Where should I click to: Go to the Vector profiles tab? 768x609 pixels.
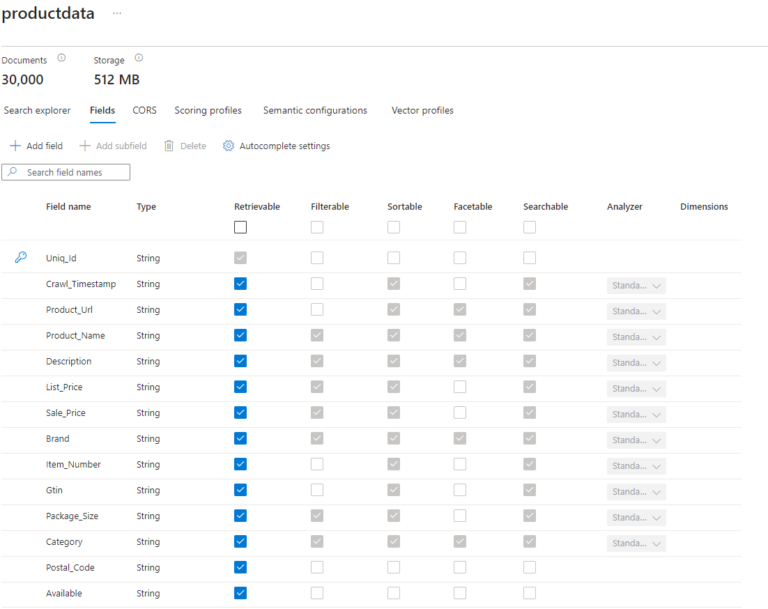pos(422,111)
